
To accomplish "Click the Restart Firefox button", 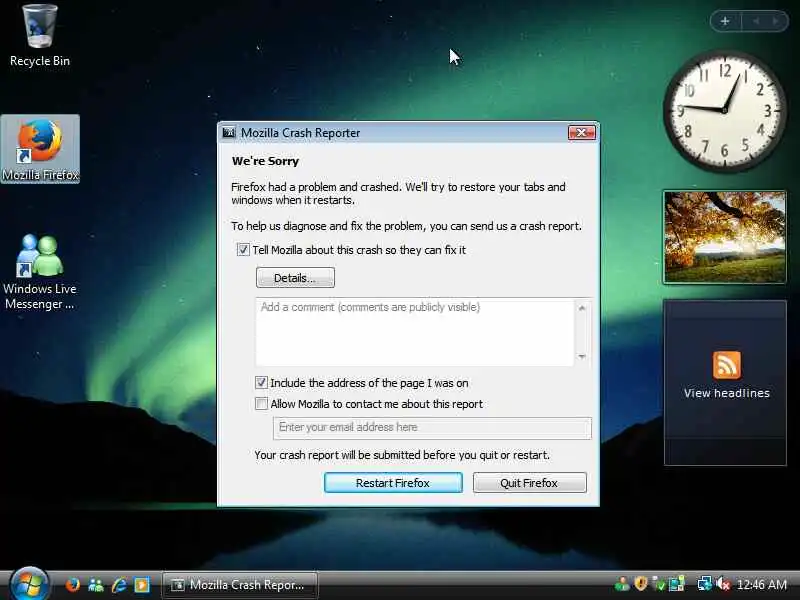I will [393, 483].
